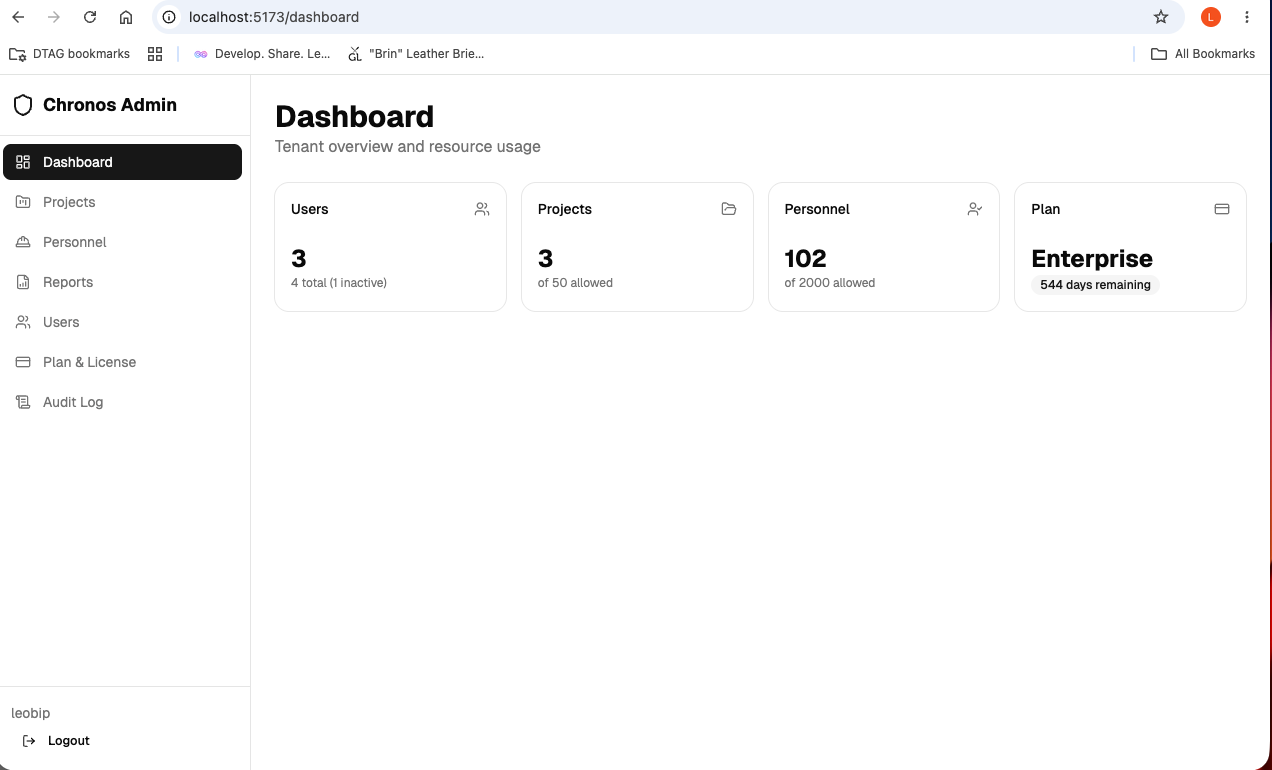Screen dimensions: 1272x770
Task: Click the Reports chart icon in sidebar
Action: (x=23, y=282)
